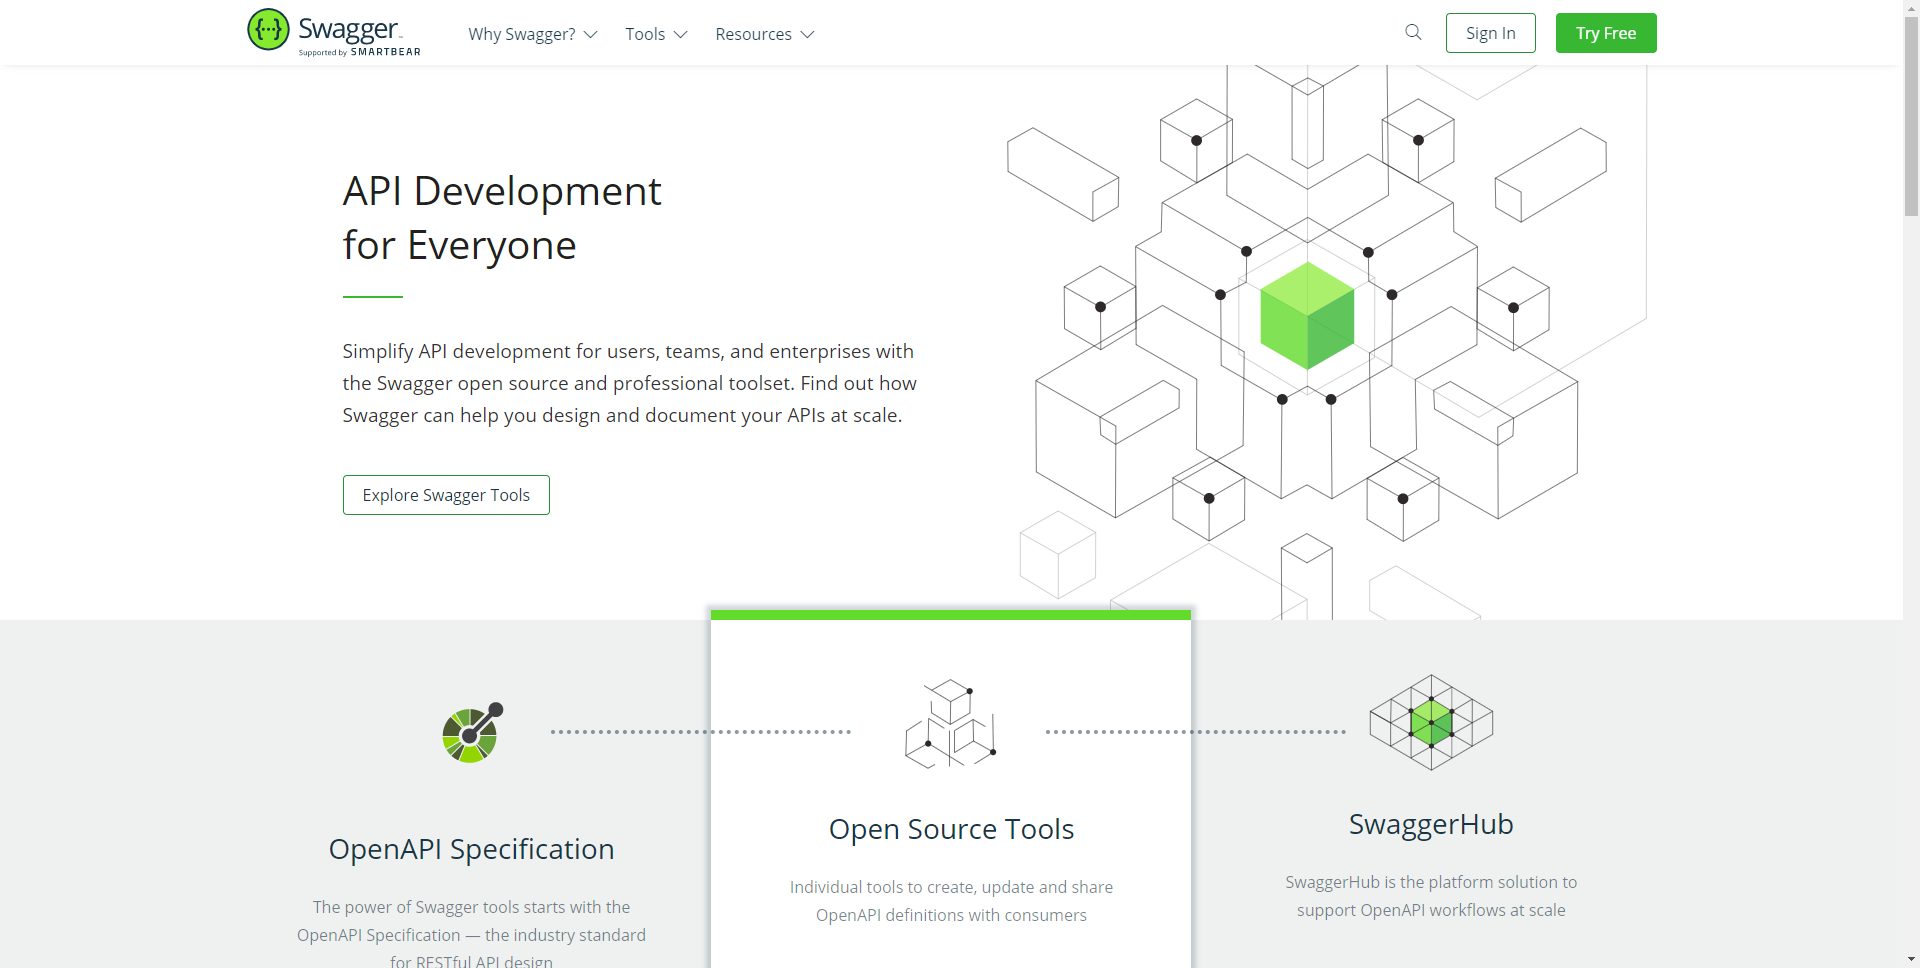Click the Try Free button
This screenshot has width=1920, height=968.
point(1606,33)
